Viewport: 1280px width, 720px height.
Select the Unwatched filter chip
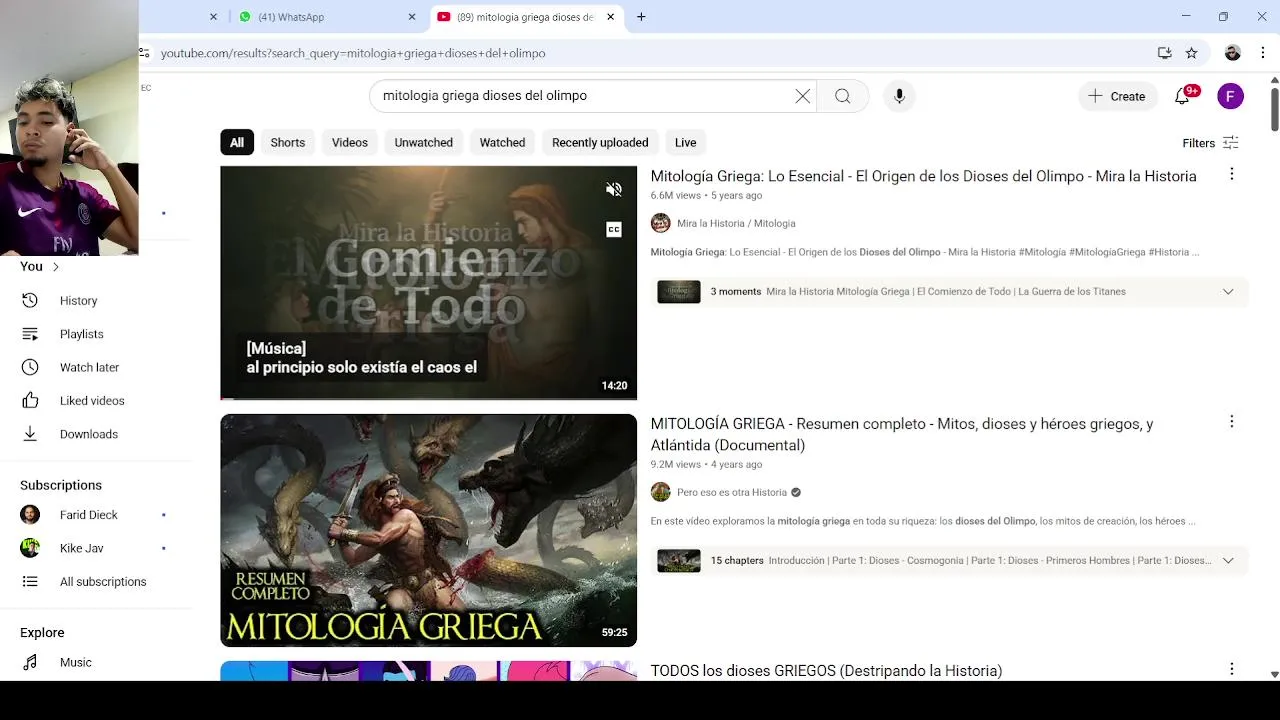pos(424,142)
